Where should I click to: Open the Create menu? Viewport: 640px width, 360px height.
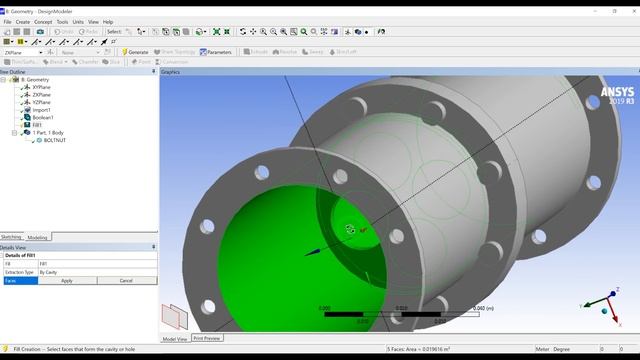pyautogui.click(x=23, y=22)
